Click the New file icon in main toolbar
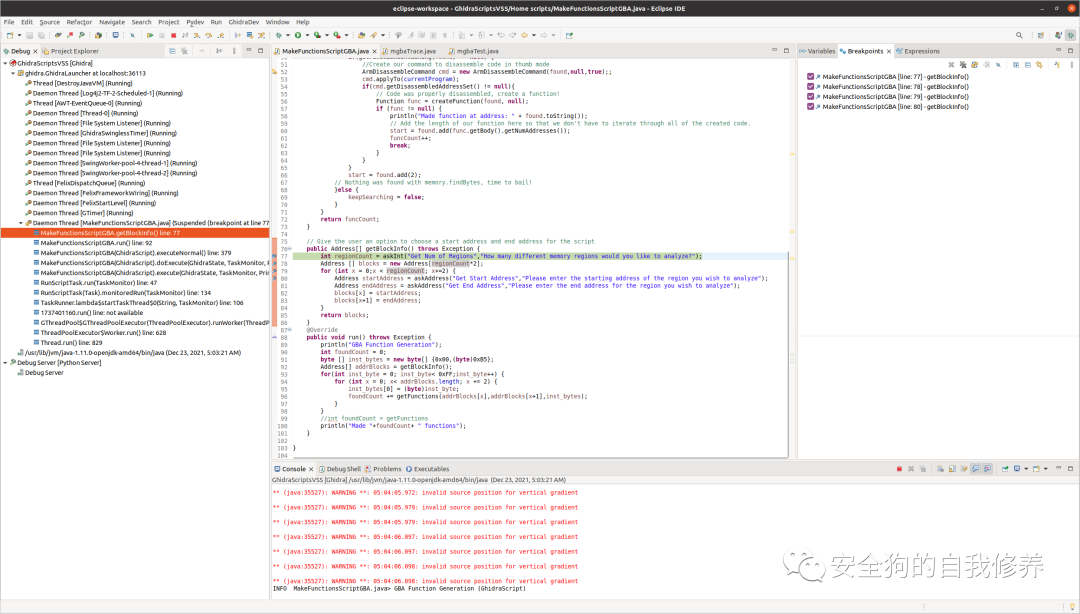Viewport: 1080px width, 614px height. pyautogui.click(x=10, y=35)
